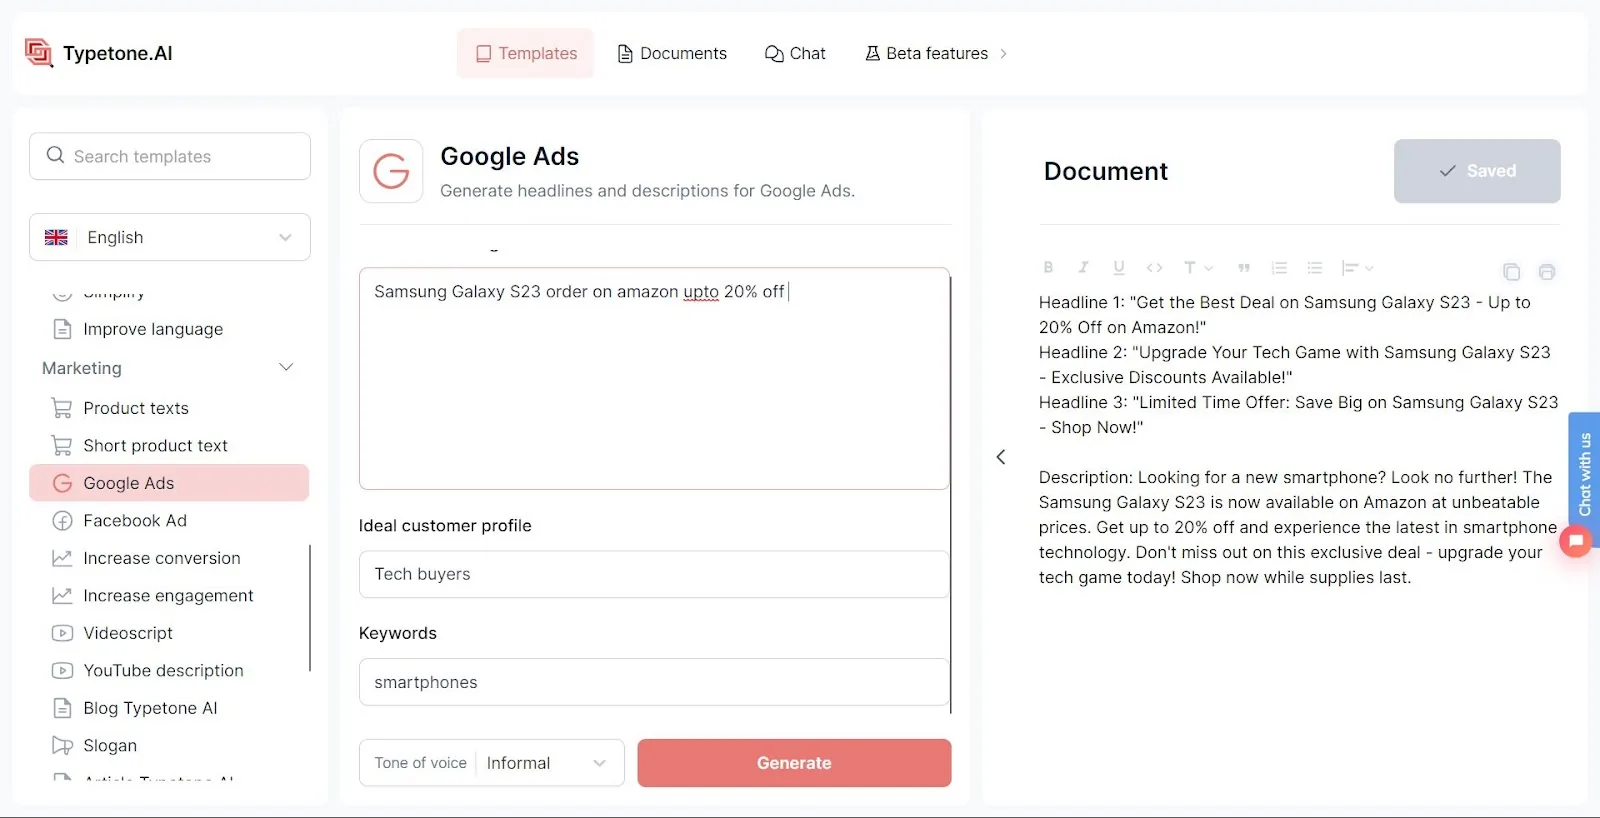Toggle bold formatting
This screenshot has height=818, width=1600.
[1048, 268]
